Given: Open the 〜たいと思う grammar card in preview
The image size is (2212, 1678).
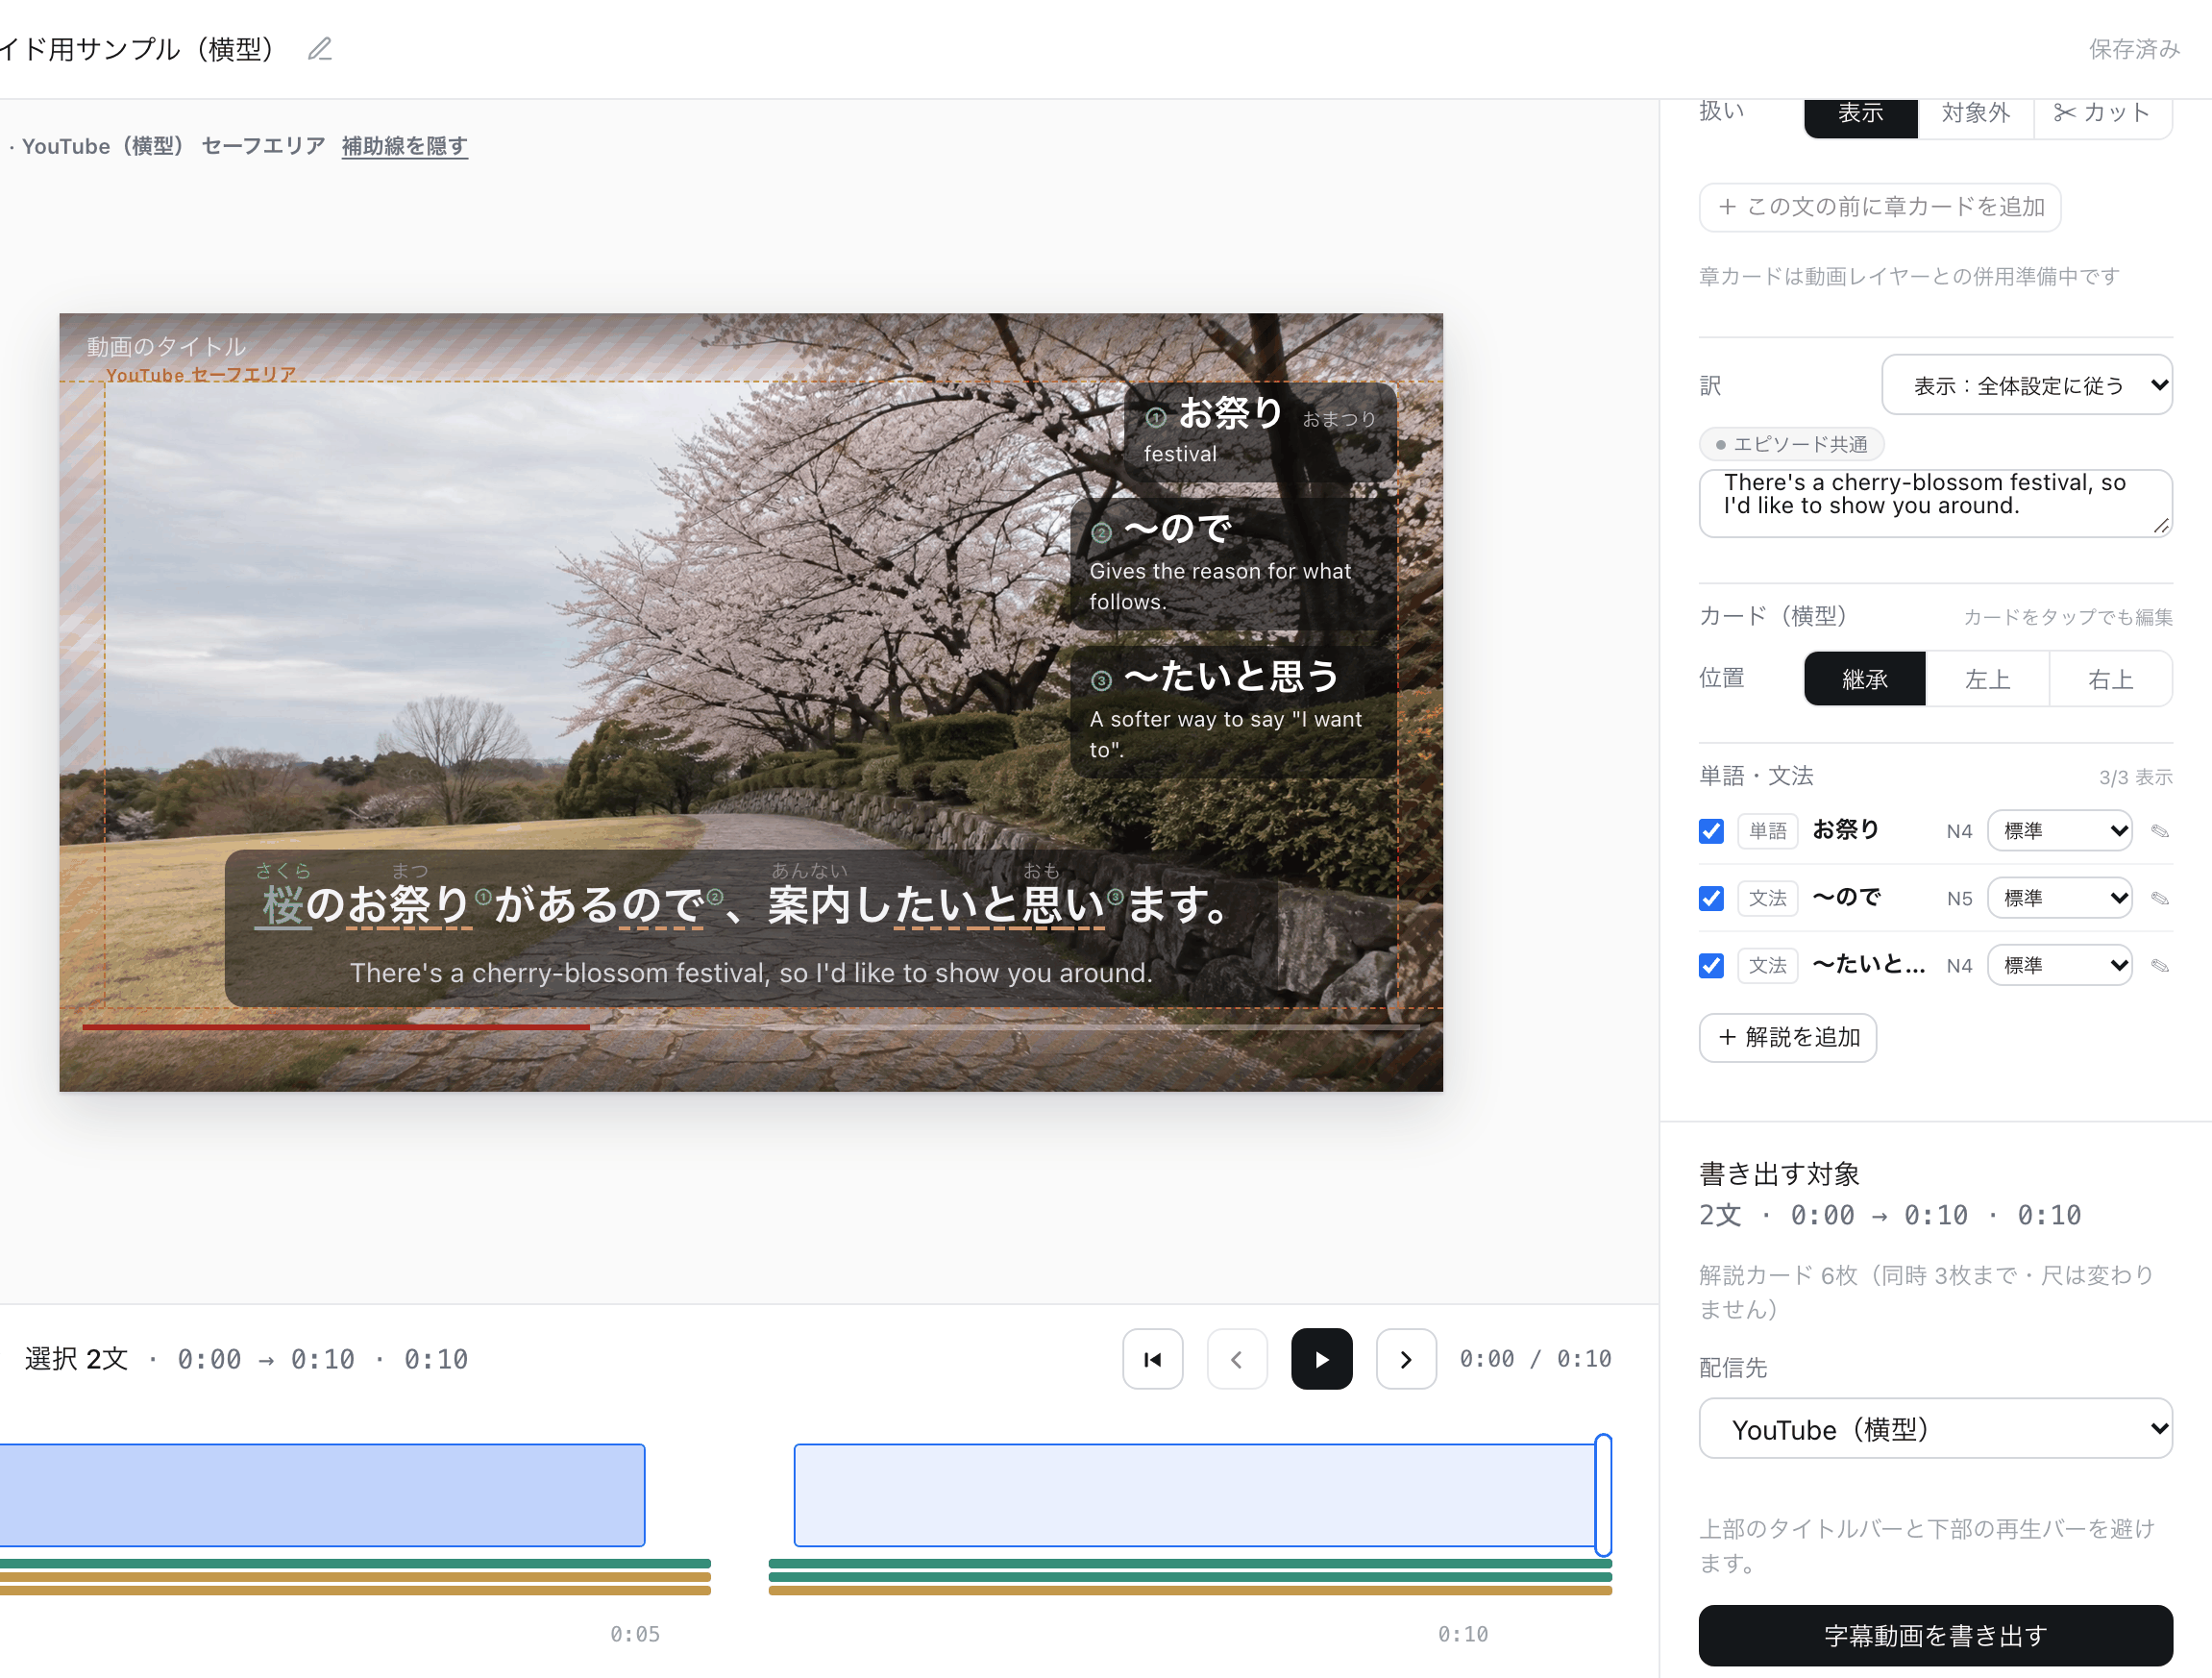Looking at the screenshot, I should 1233,712.
